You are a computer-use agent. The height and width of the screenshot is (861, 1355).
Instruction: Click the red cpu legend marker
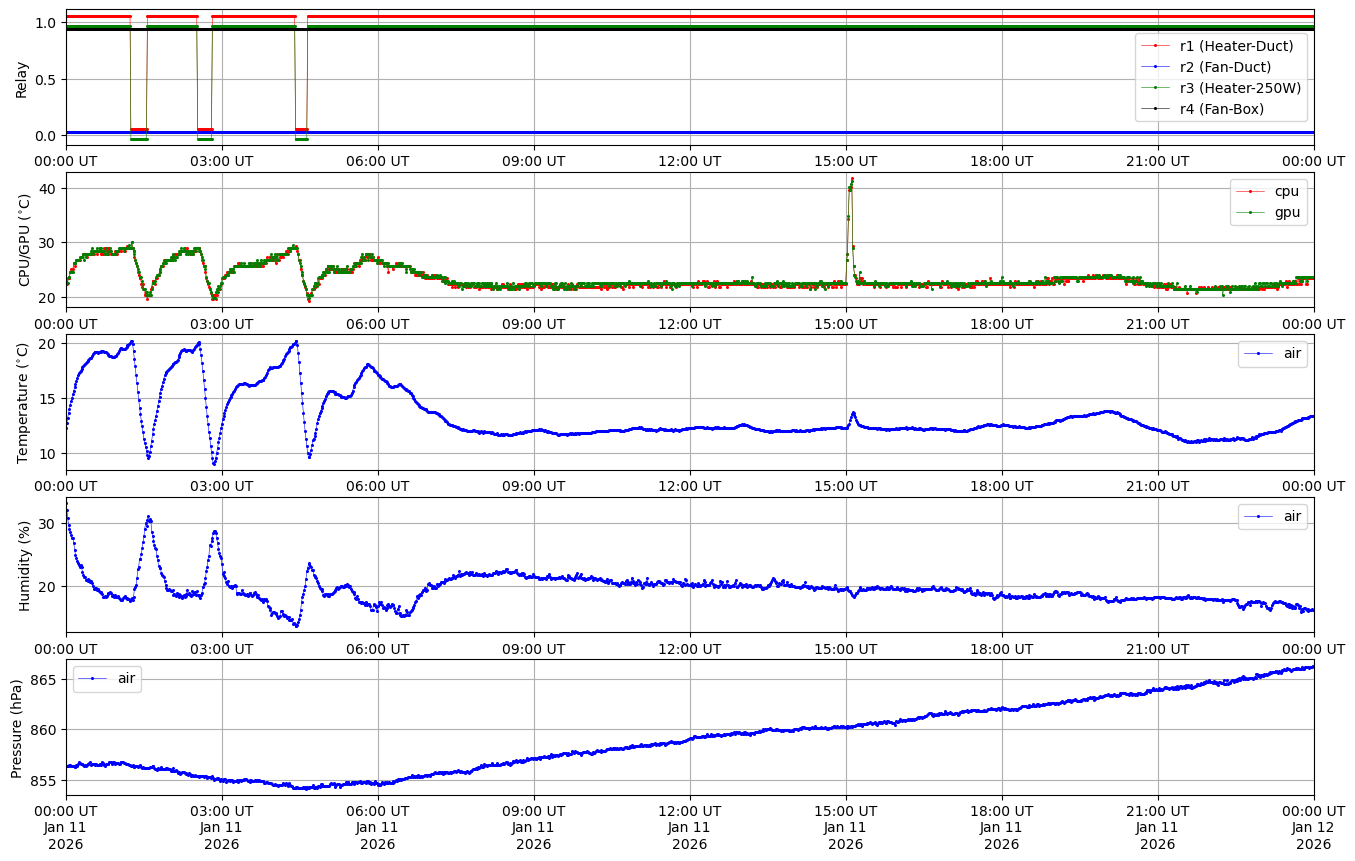1252,191
